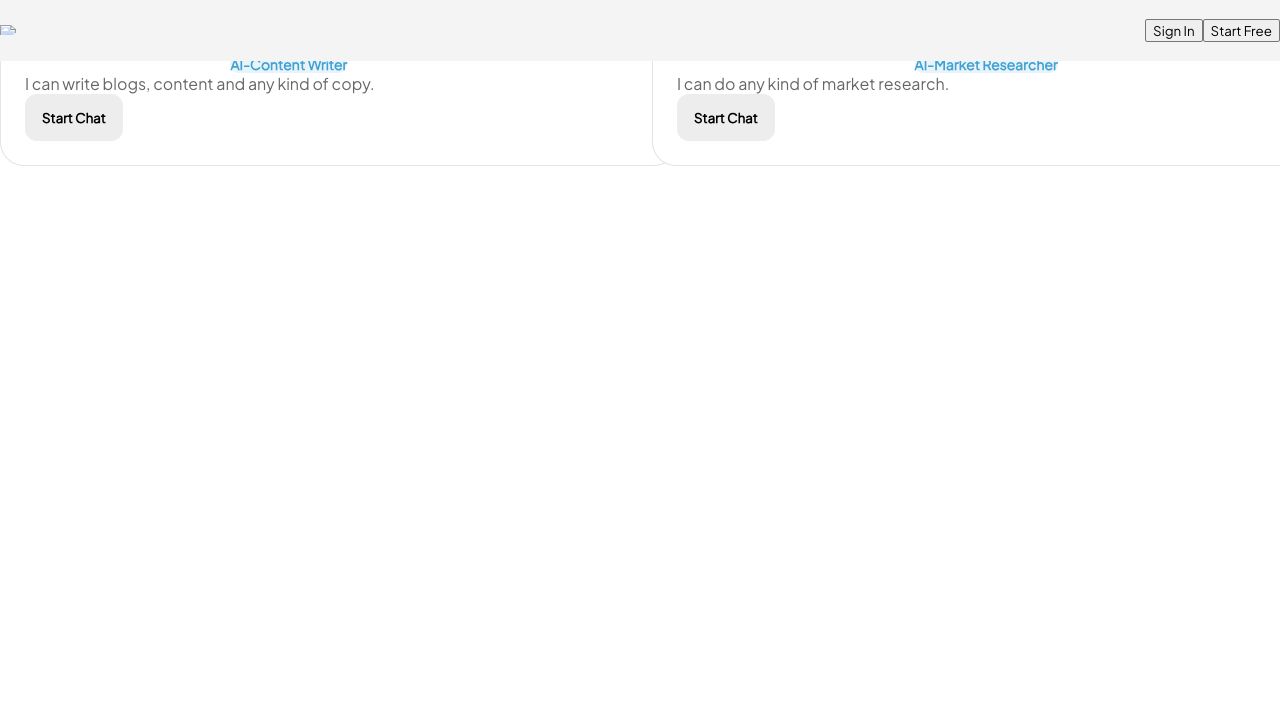This screenshot has height=720, width=1280.
Task: Click "market research" in the researcher description
Action: (x=884, y=84)
